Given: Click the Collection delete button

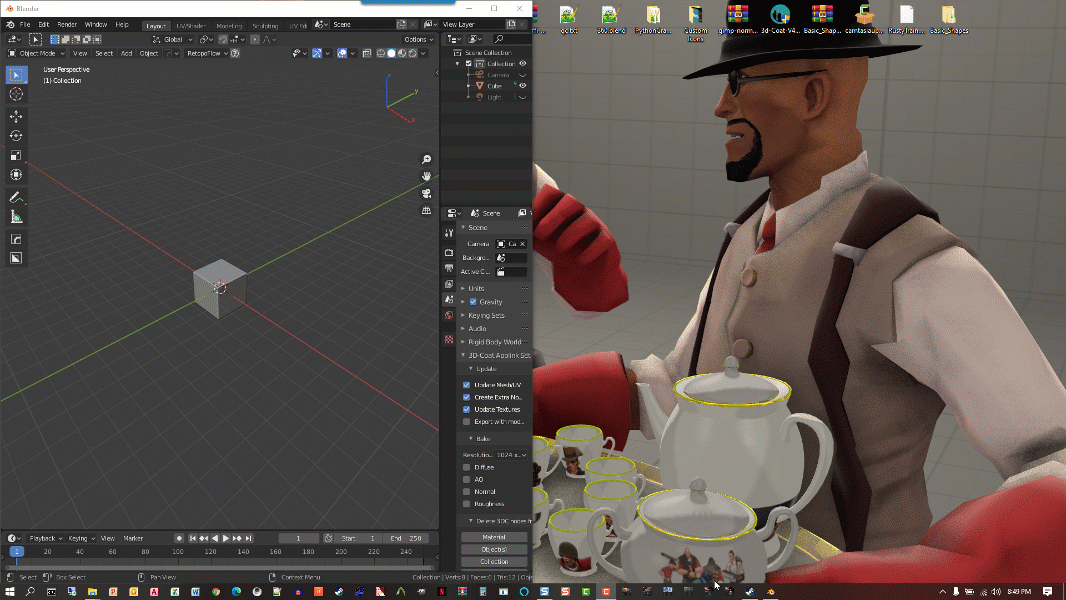Looking at the screenshot, I should [x=494, y=561].
